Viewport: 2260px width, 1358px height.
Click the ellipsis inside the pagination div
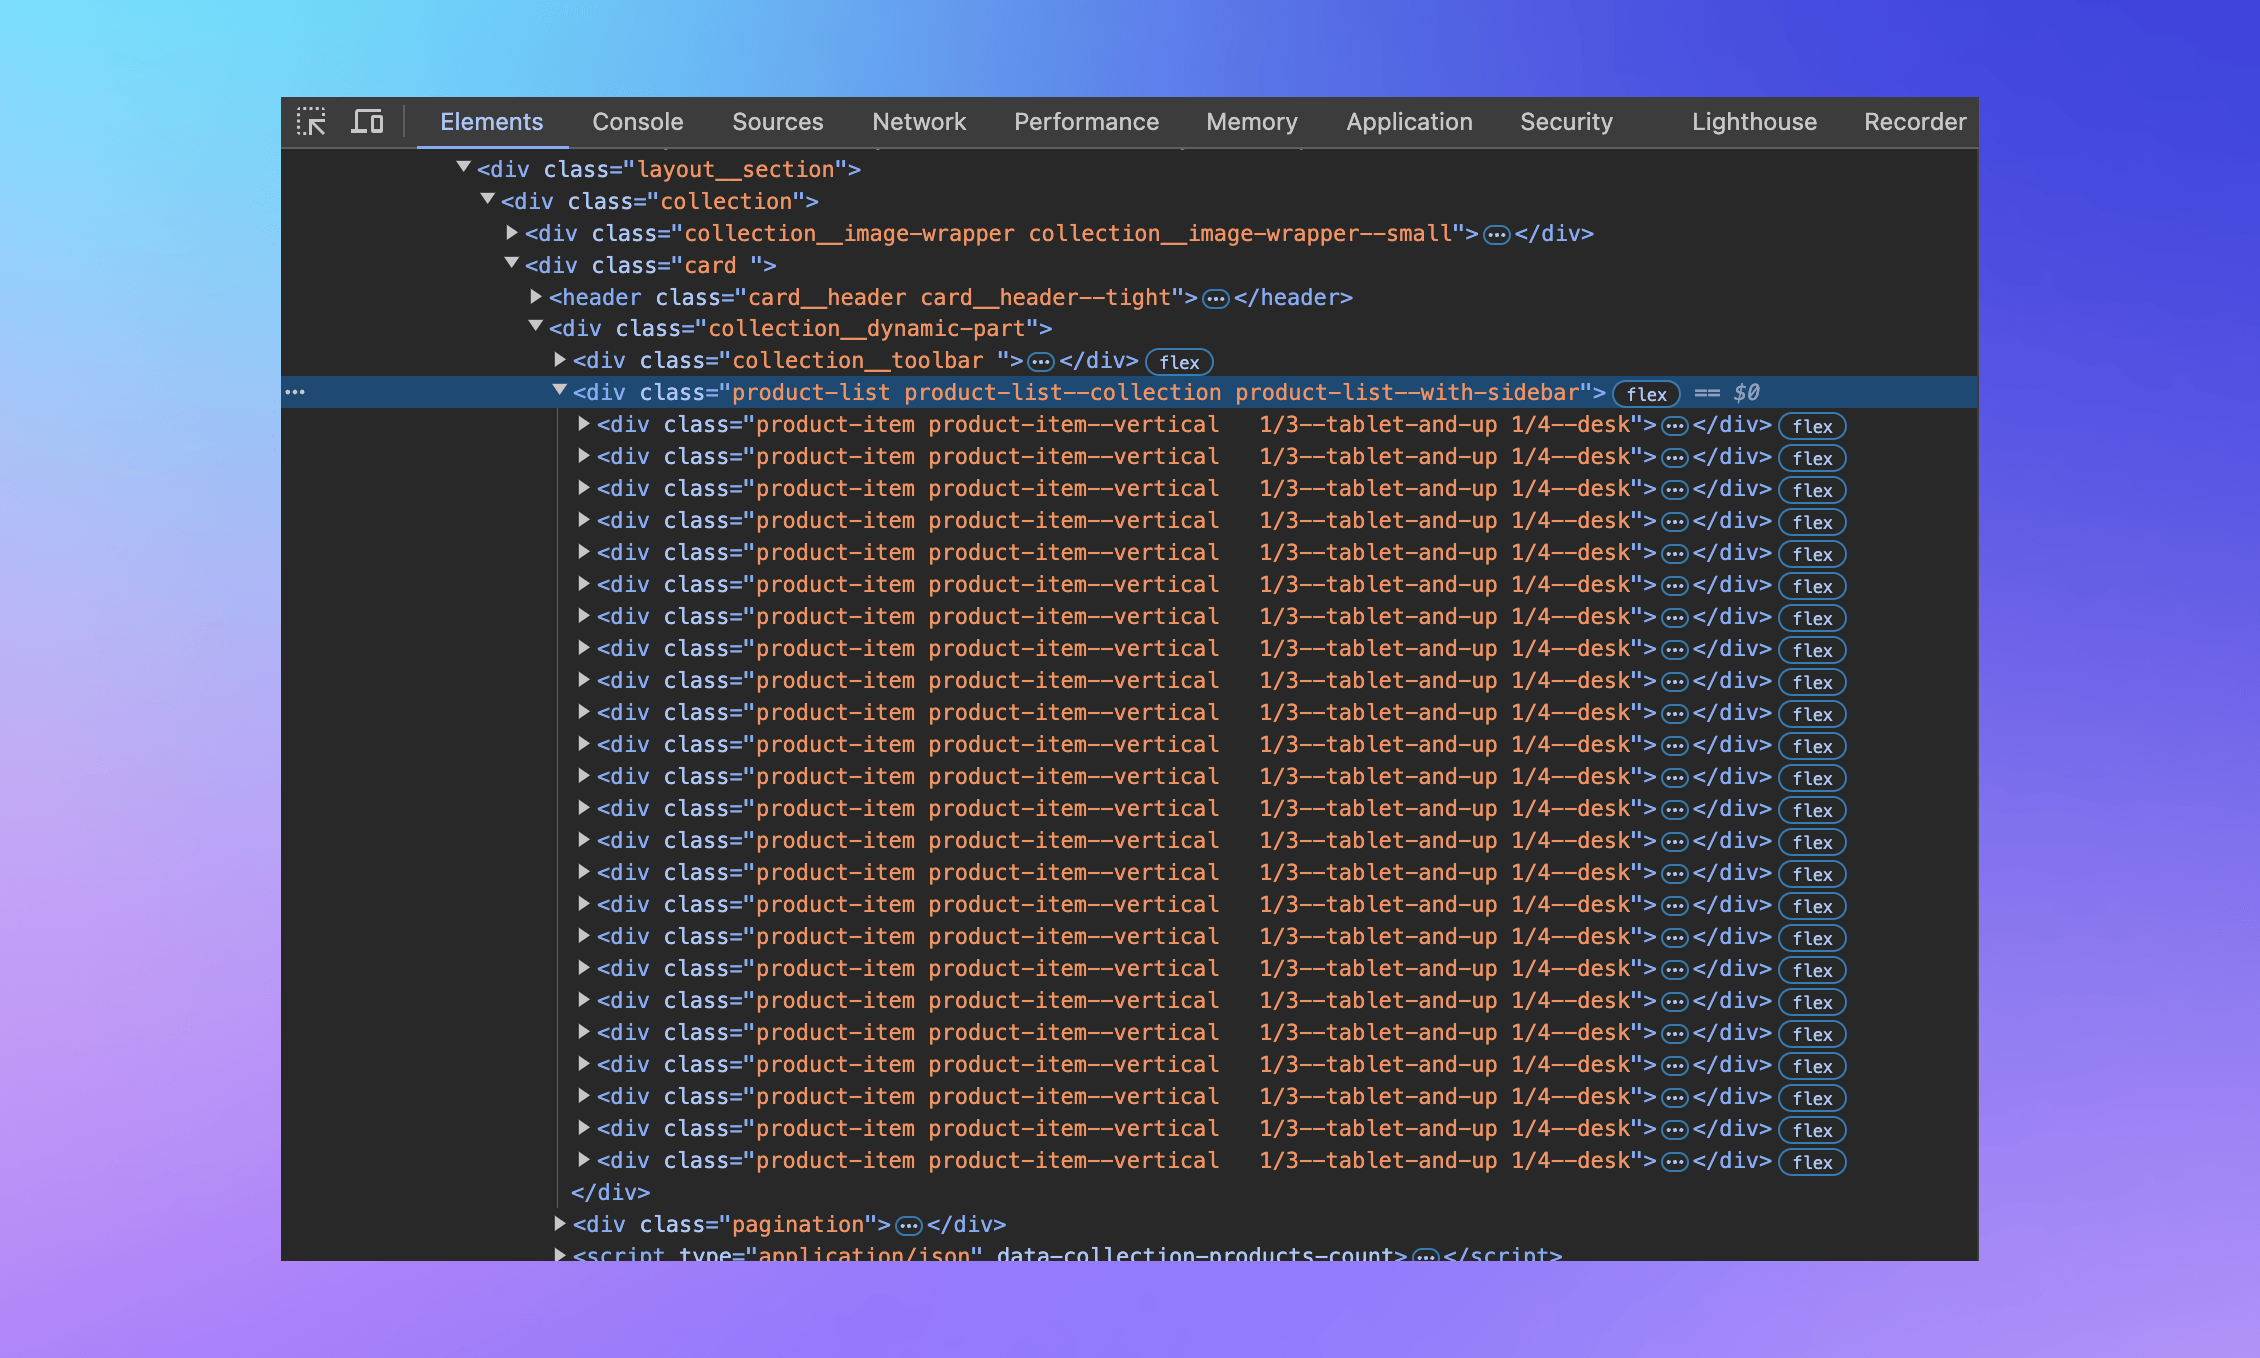(907, 1224)
